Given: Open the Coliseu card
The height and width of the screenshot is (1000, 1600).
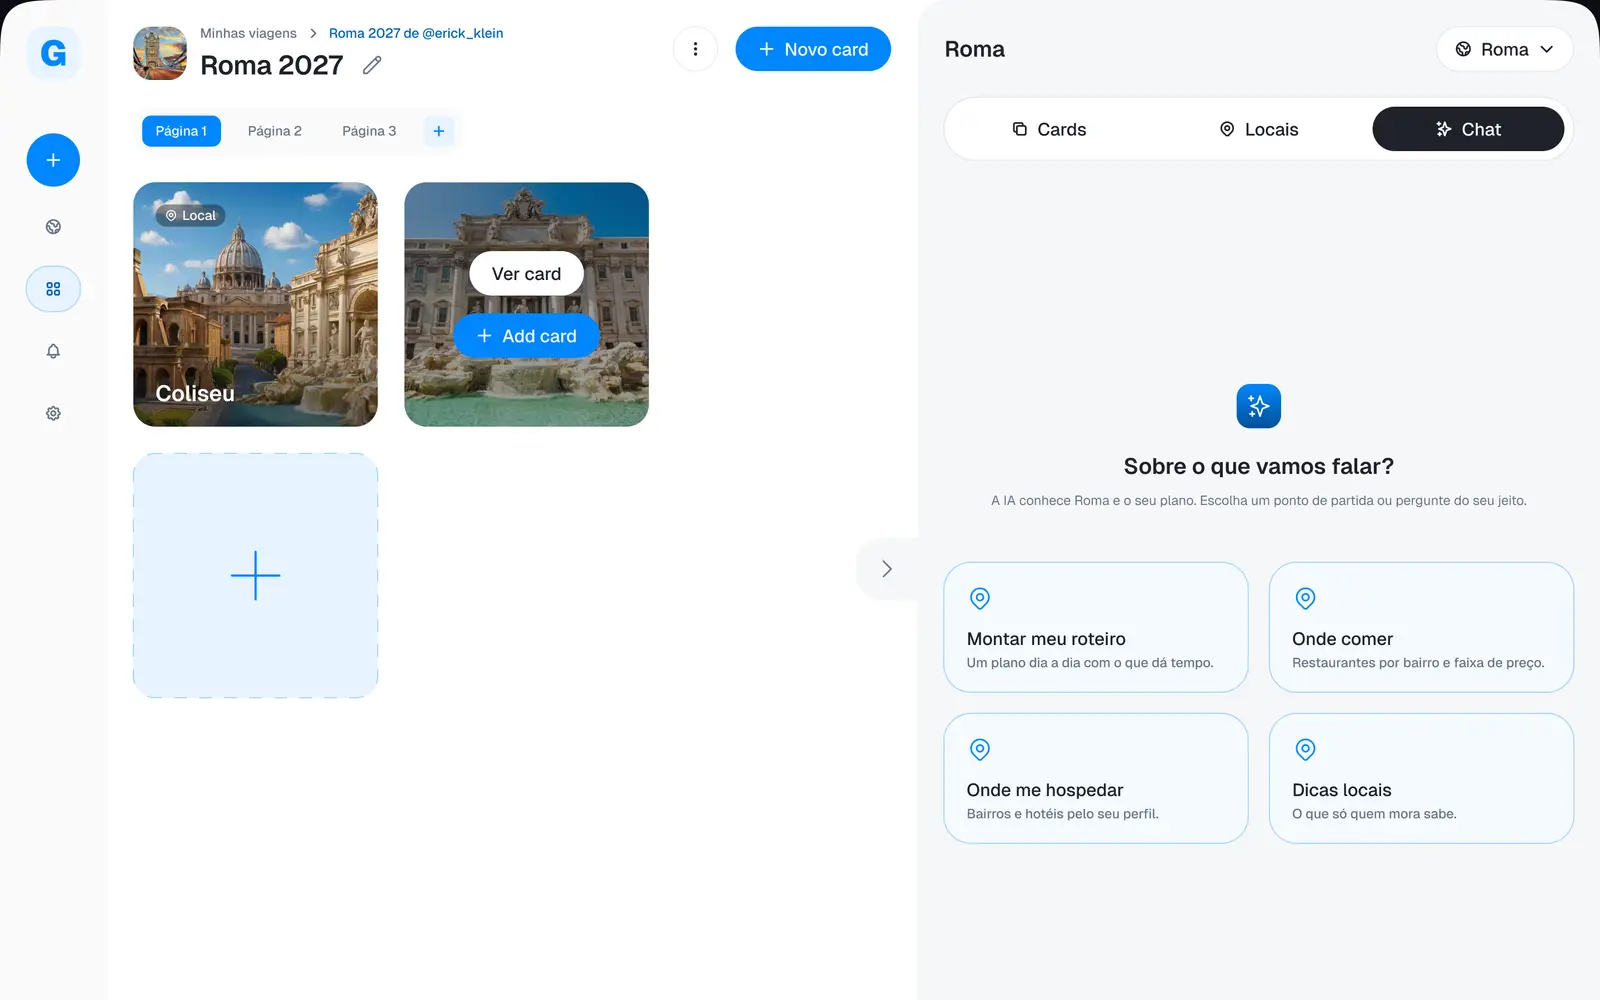Looking at the screenshot, I should coord(255,304).
